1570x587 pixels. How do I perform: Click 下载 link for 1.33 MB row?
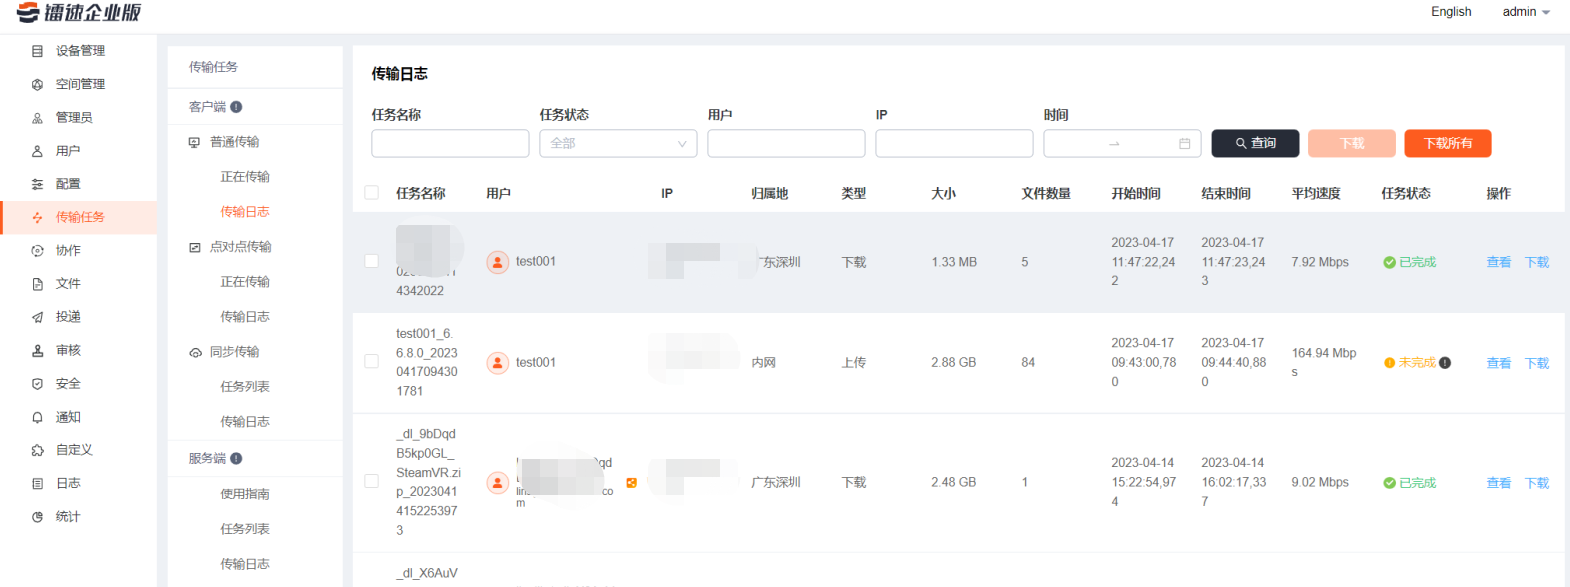click(x=1537, y=262)
